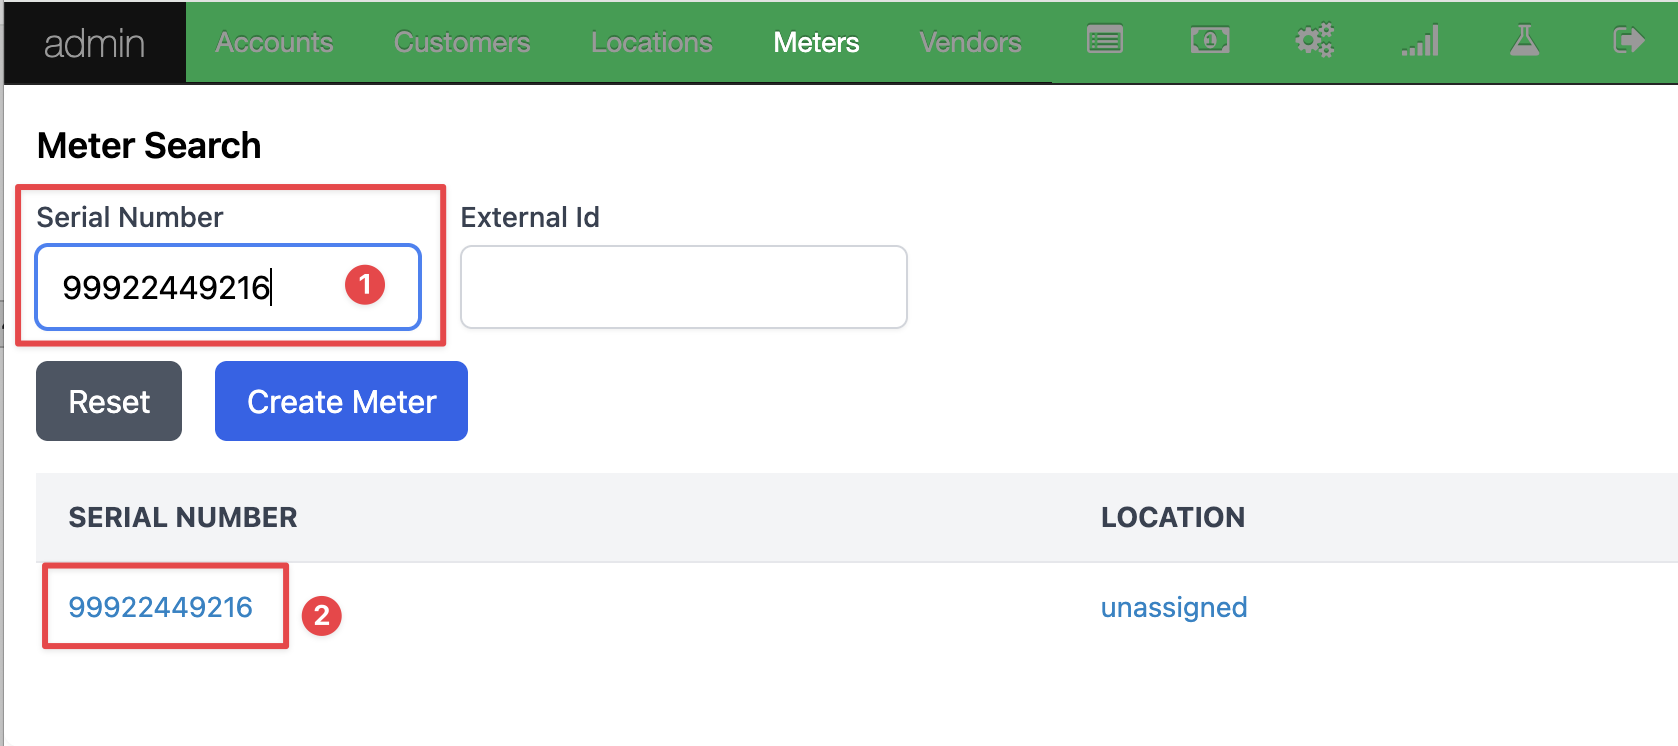
Task: Open the Customers tab
Action: pyautogui.click(x=462, y=42)
